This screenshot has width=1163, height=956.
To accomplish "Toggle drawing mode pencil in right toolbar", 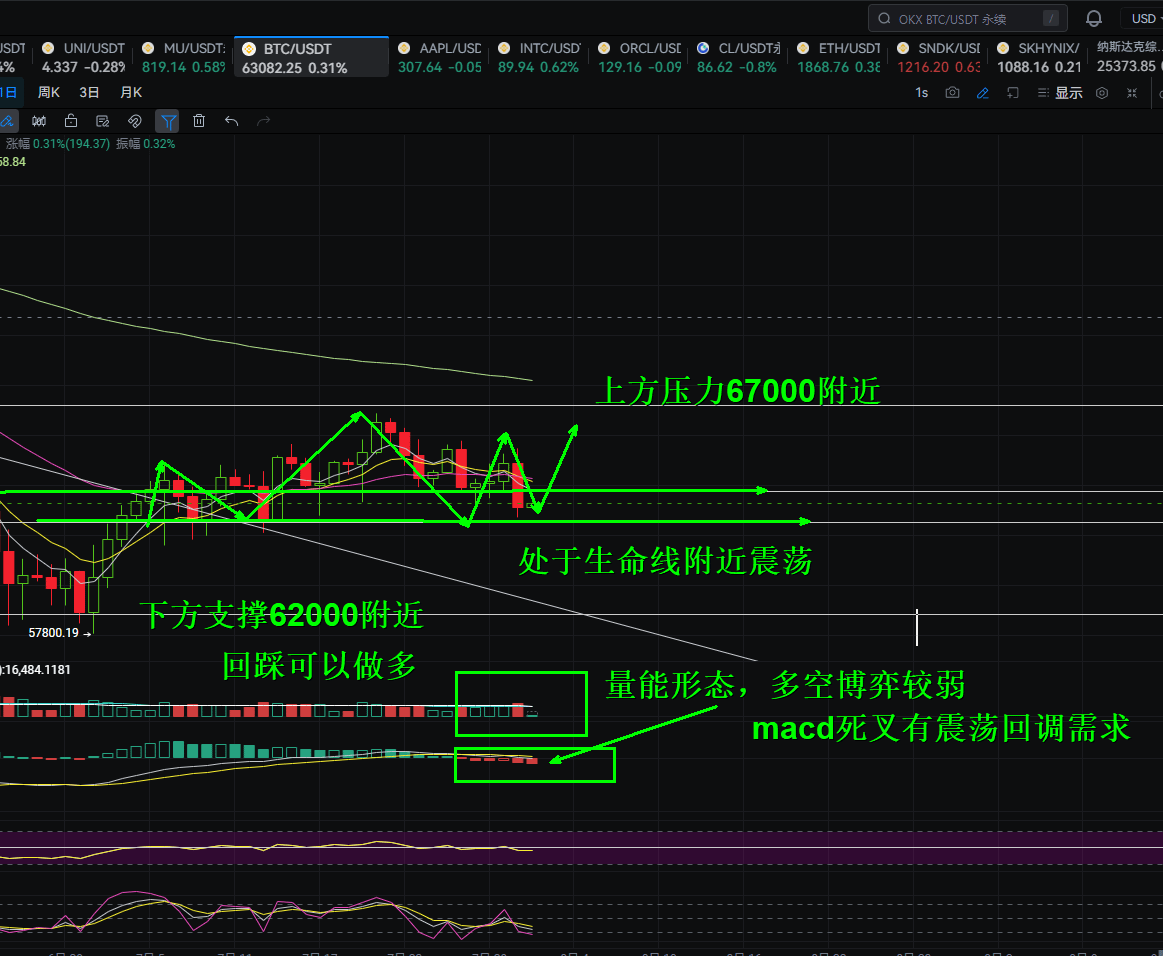I will tap(983, 93).
